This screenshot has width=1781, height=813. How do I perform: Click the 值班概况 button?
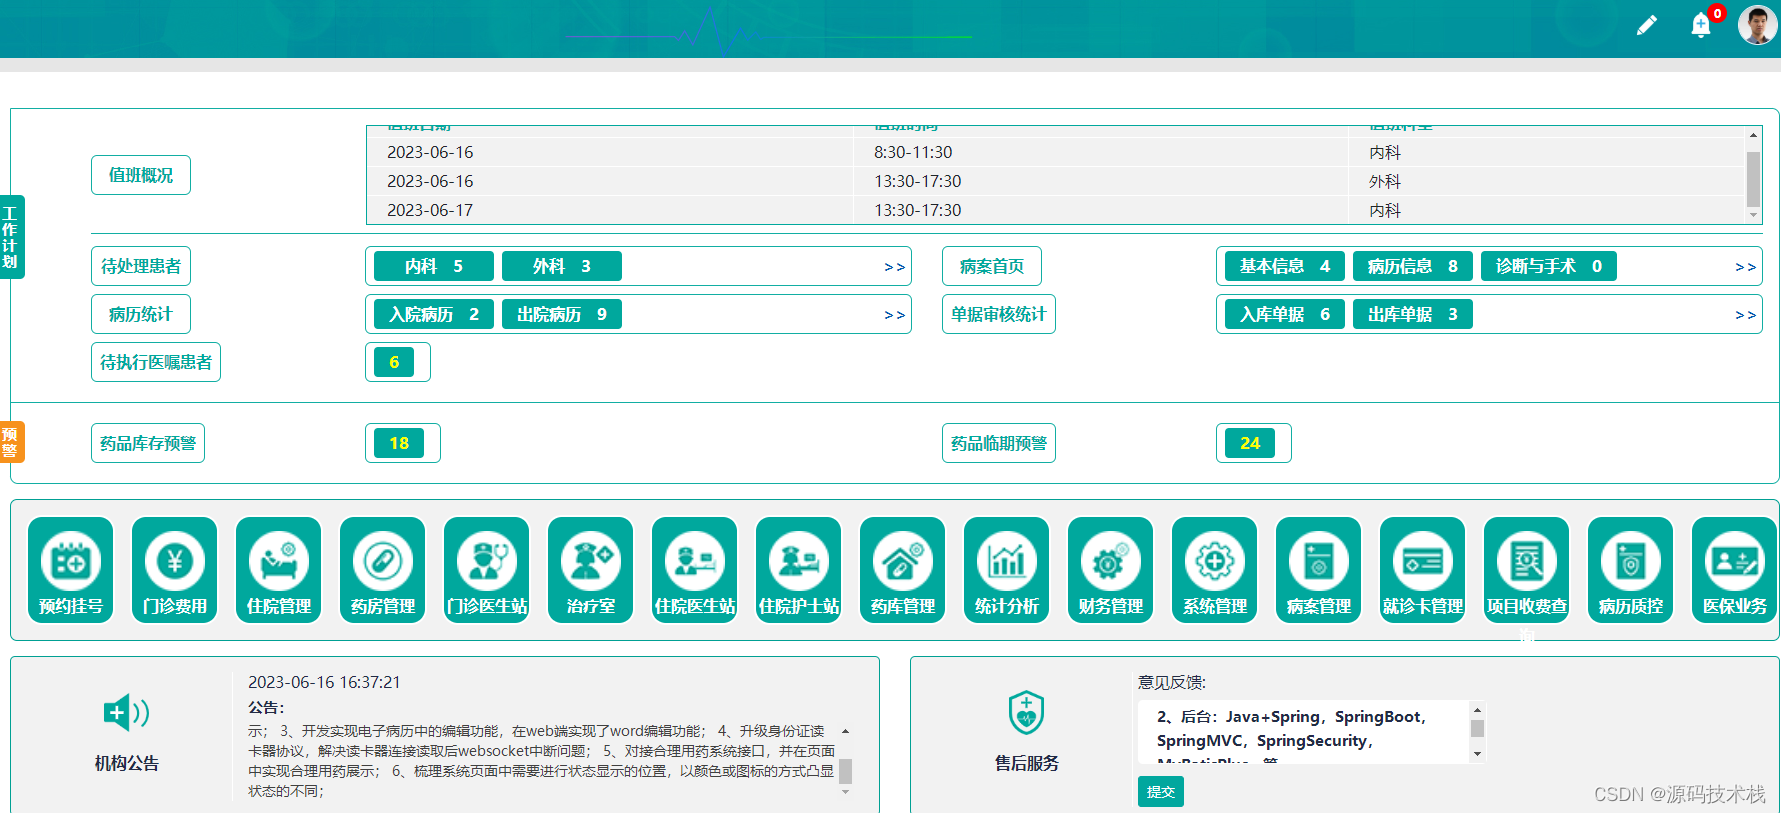141,175
